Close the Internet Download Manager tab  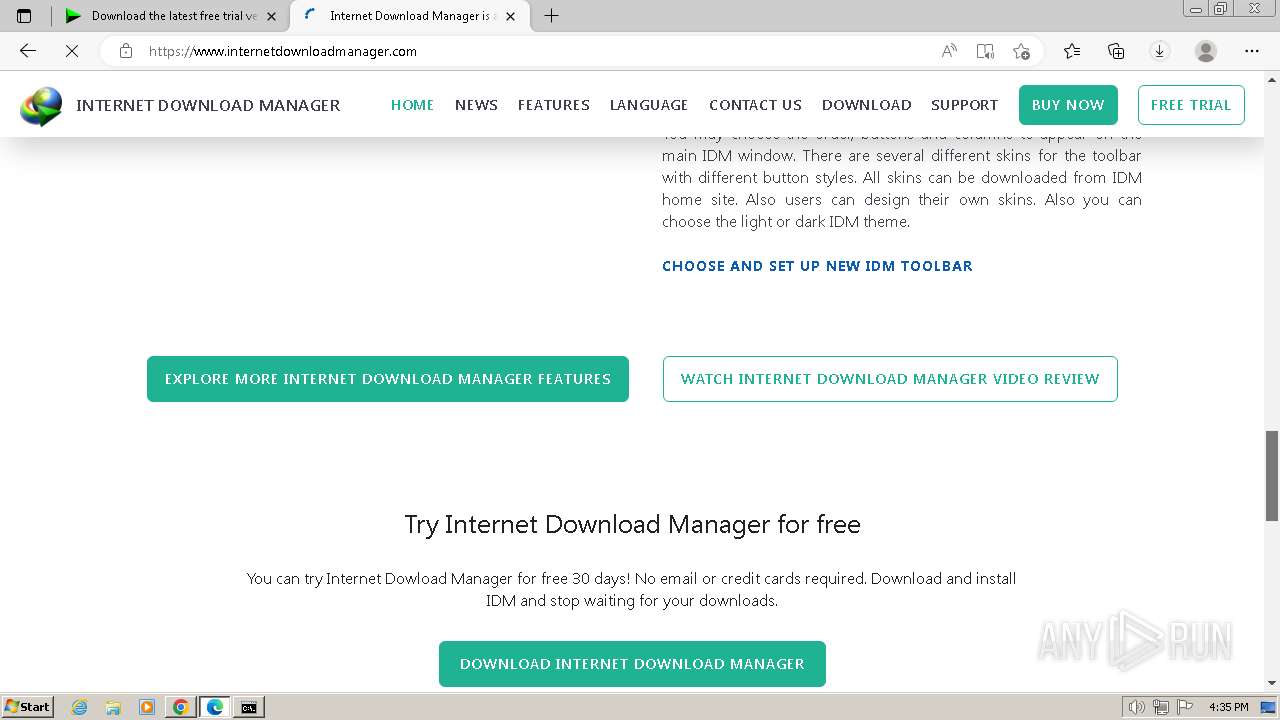click(510, 16)
